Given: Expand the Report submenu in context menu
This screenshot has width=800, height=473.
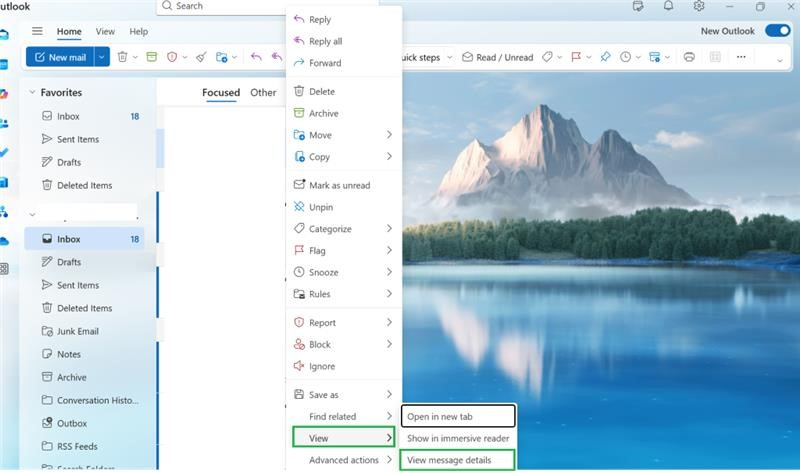Looking at the screenshot, I should tap(343, 323).
